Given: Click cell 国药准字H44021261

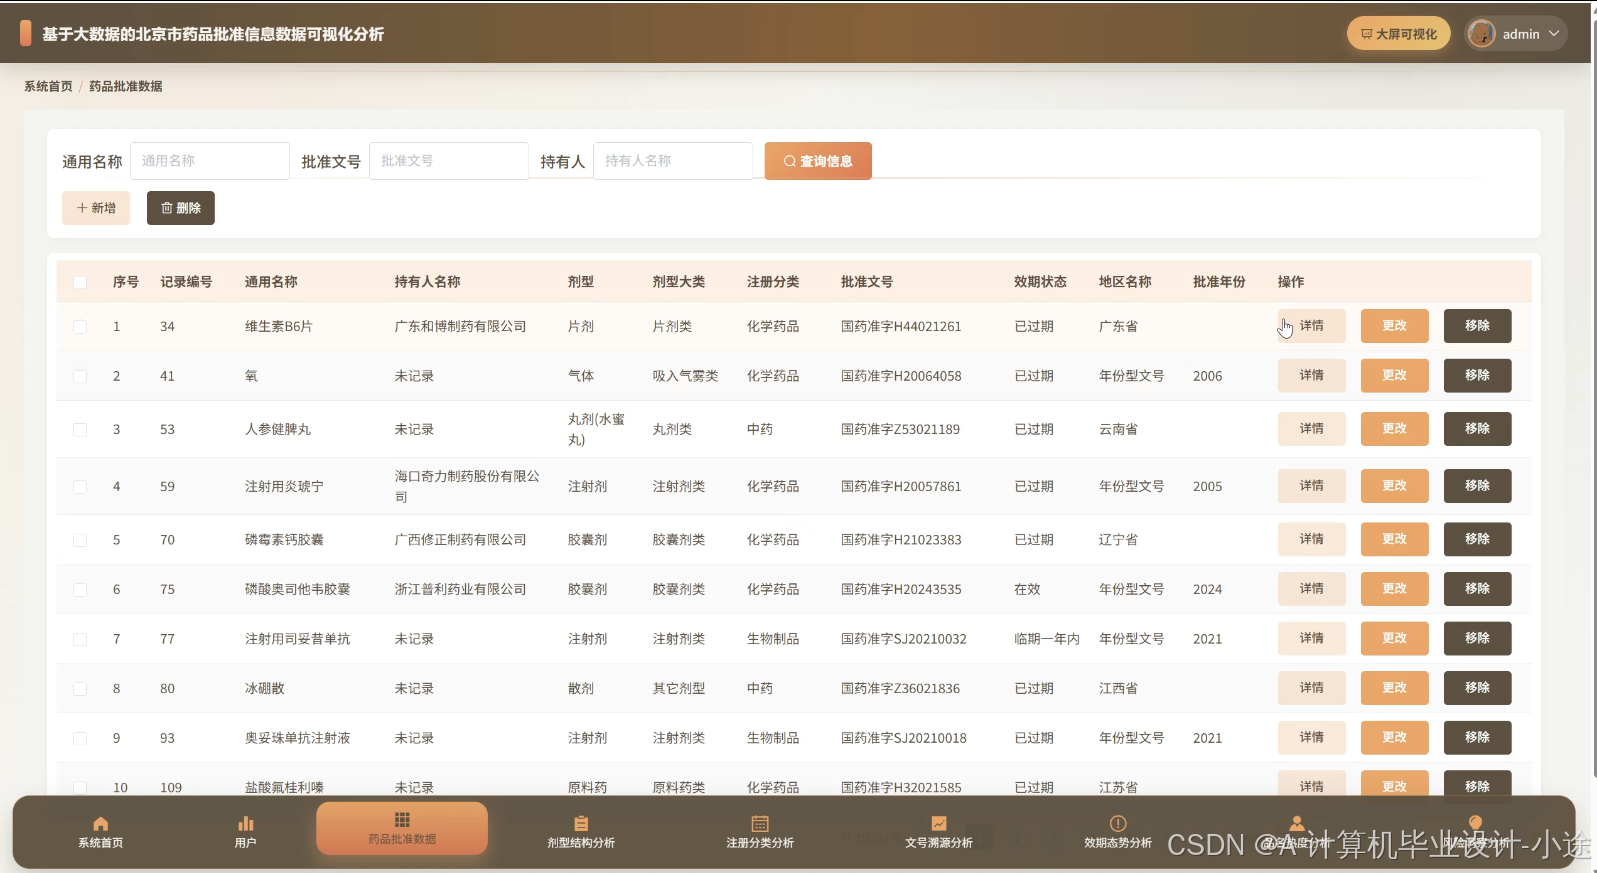Looking at the screenshot, I should point(901,327).
